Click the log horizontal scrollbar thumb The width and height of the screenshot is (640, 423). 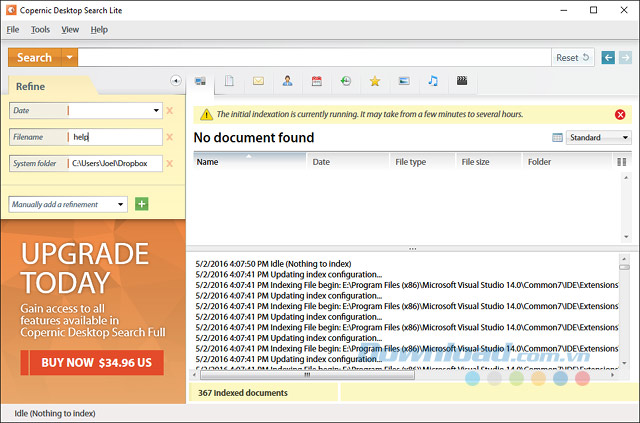[307, 375]
